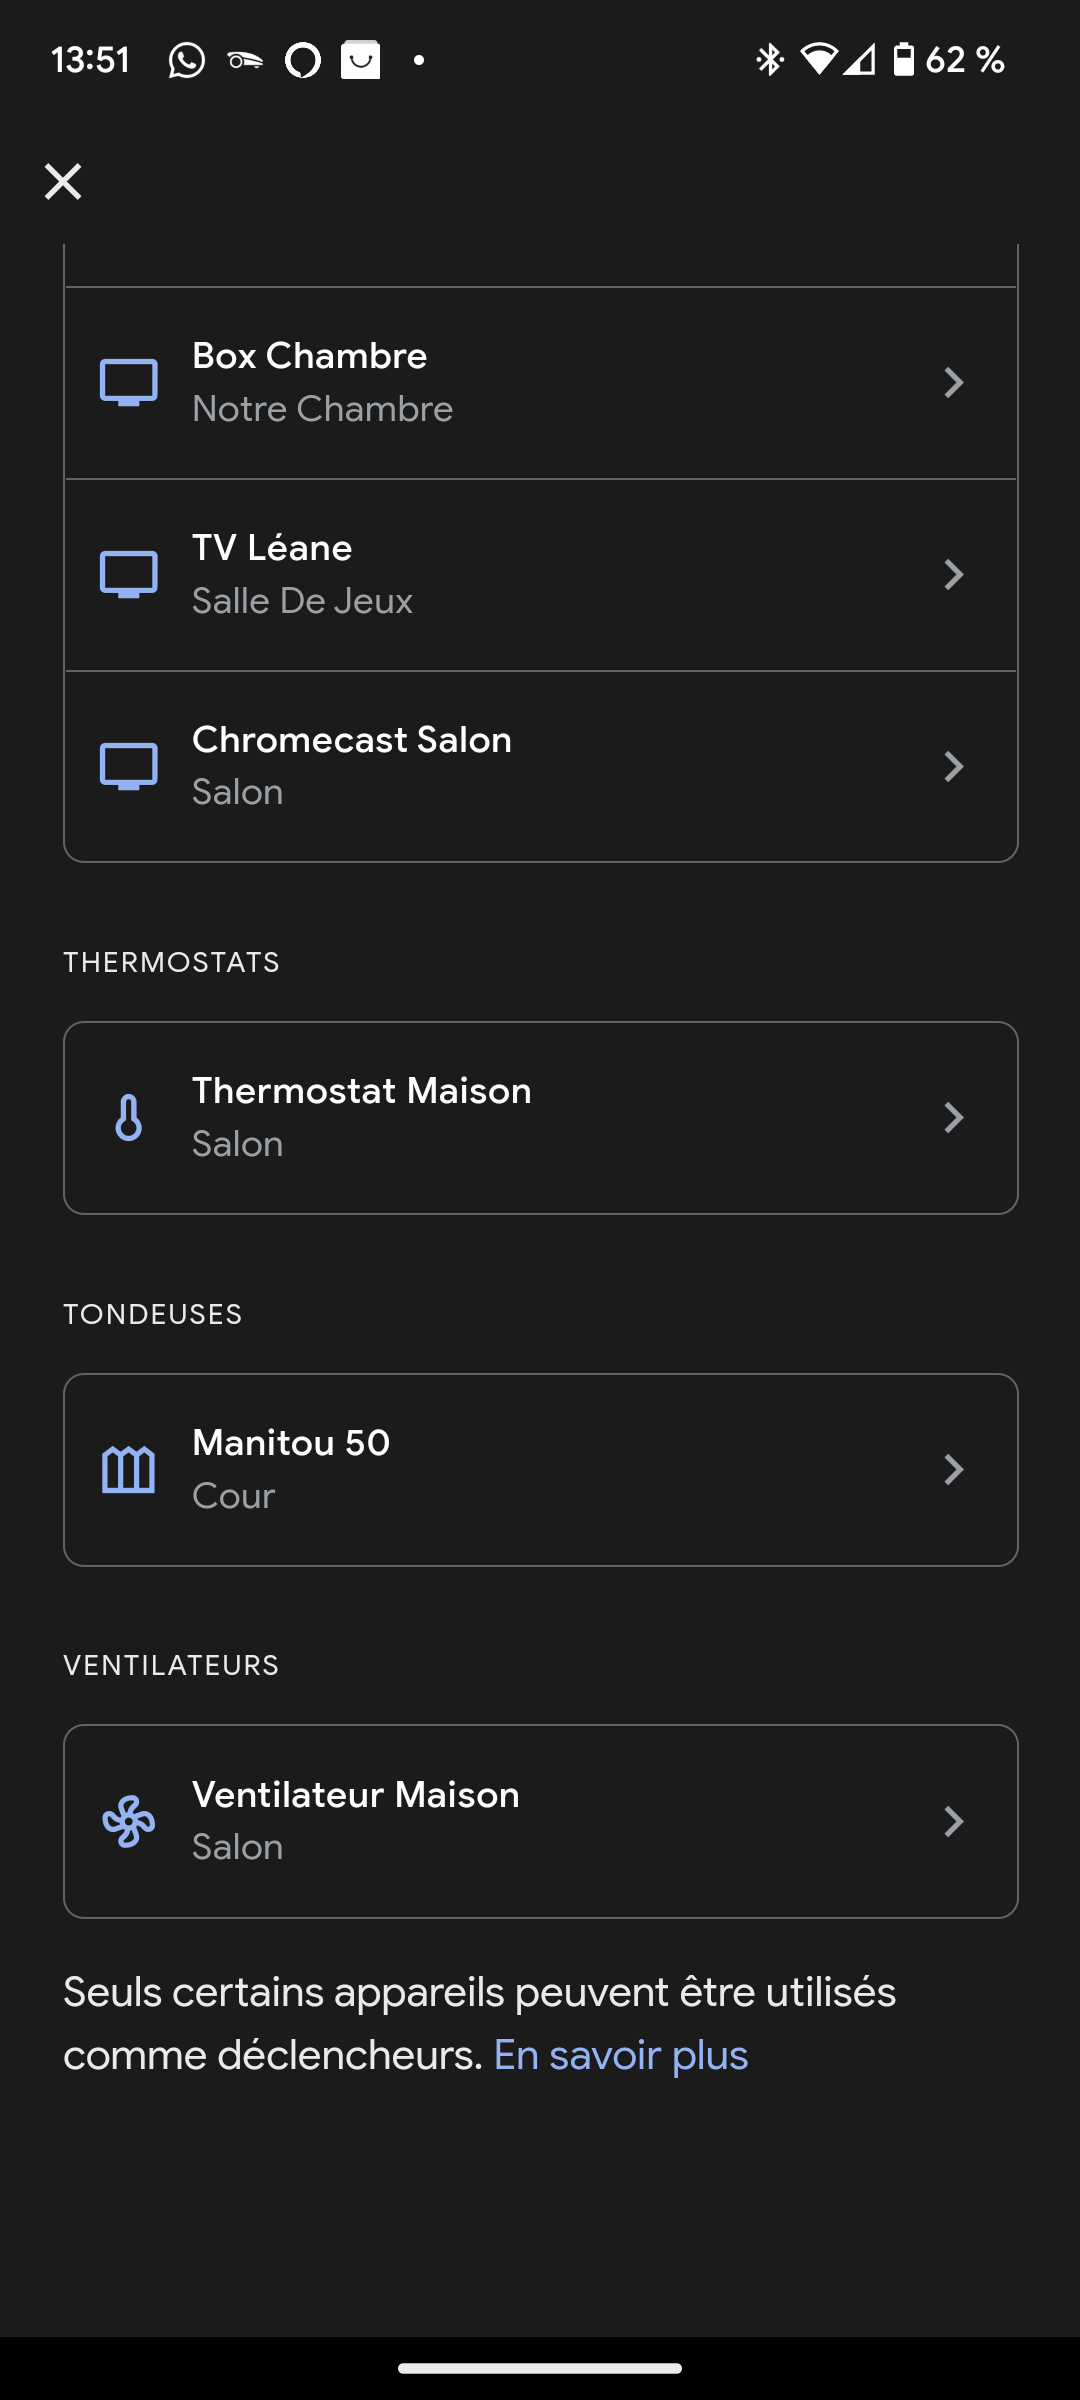Open Manitou 50 chevron arrow

tap(953, 1469)
